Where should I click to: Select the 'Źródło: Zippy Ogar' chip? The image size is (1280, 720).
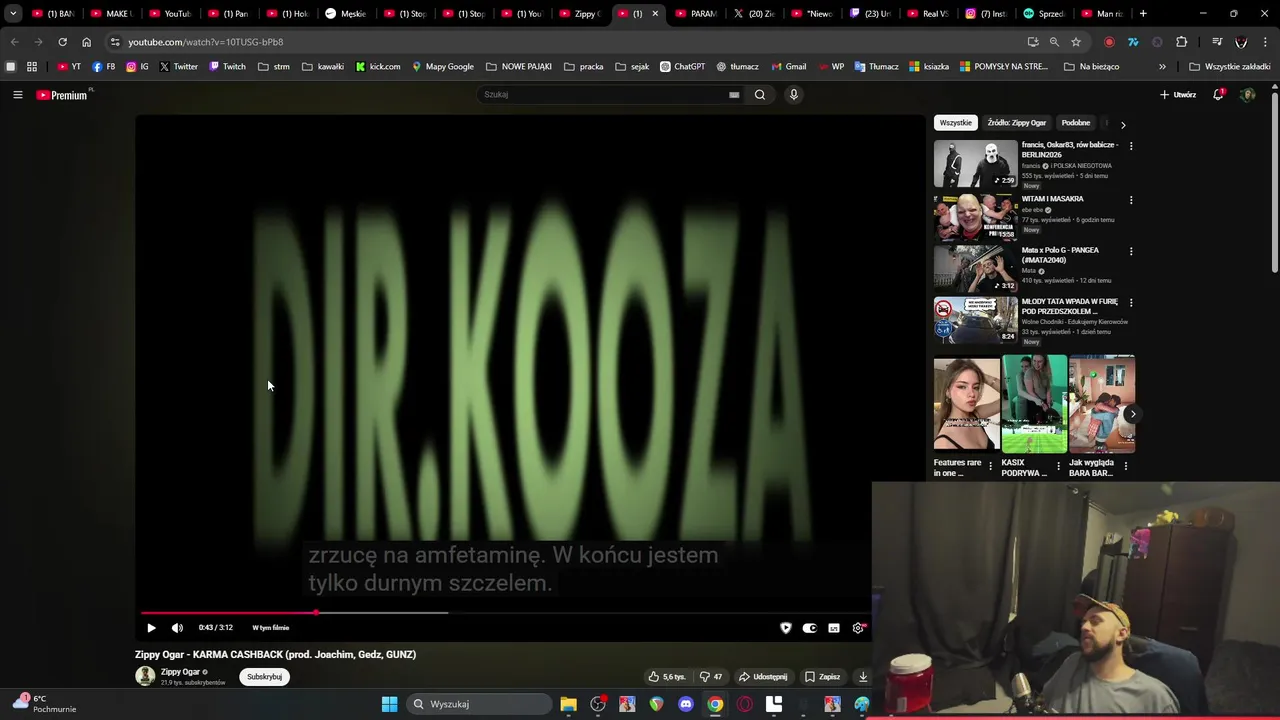1016,123
